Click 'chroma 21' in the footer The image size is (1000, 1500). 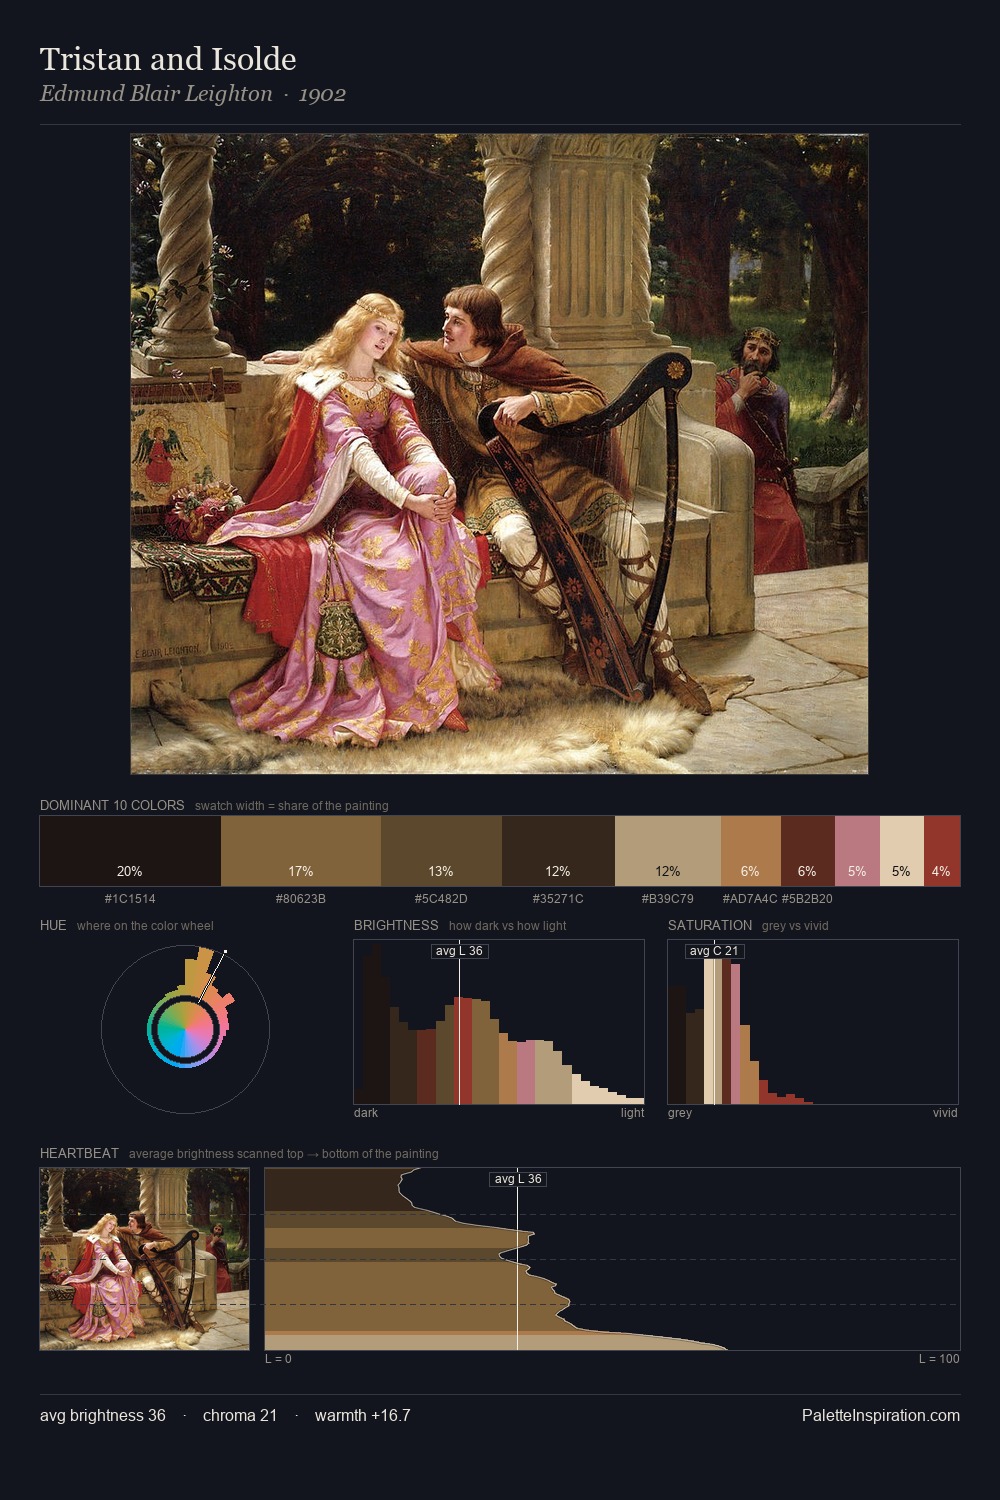pyautogui.click(x=240, y=1415)
